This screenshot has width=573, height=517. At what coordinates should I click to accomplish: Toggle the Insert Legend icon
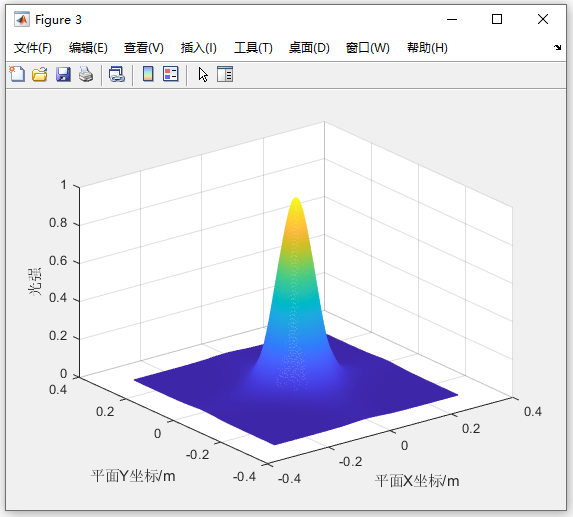tap(170, 74)
